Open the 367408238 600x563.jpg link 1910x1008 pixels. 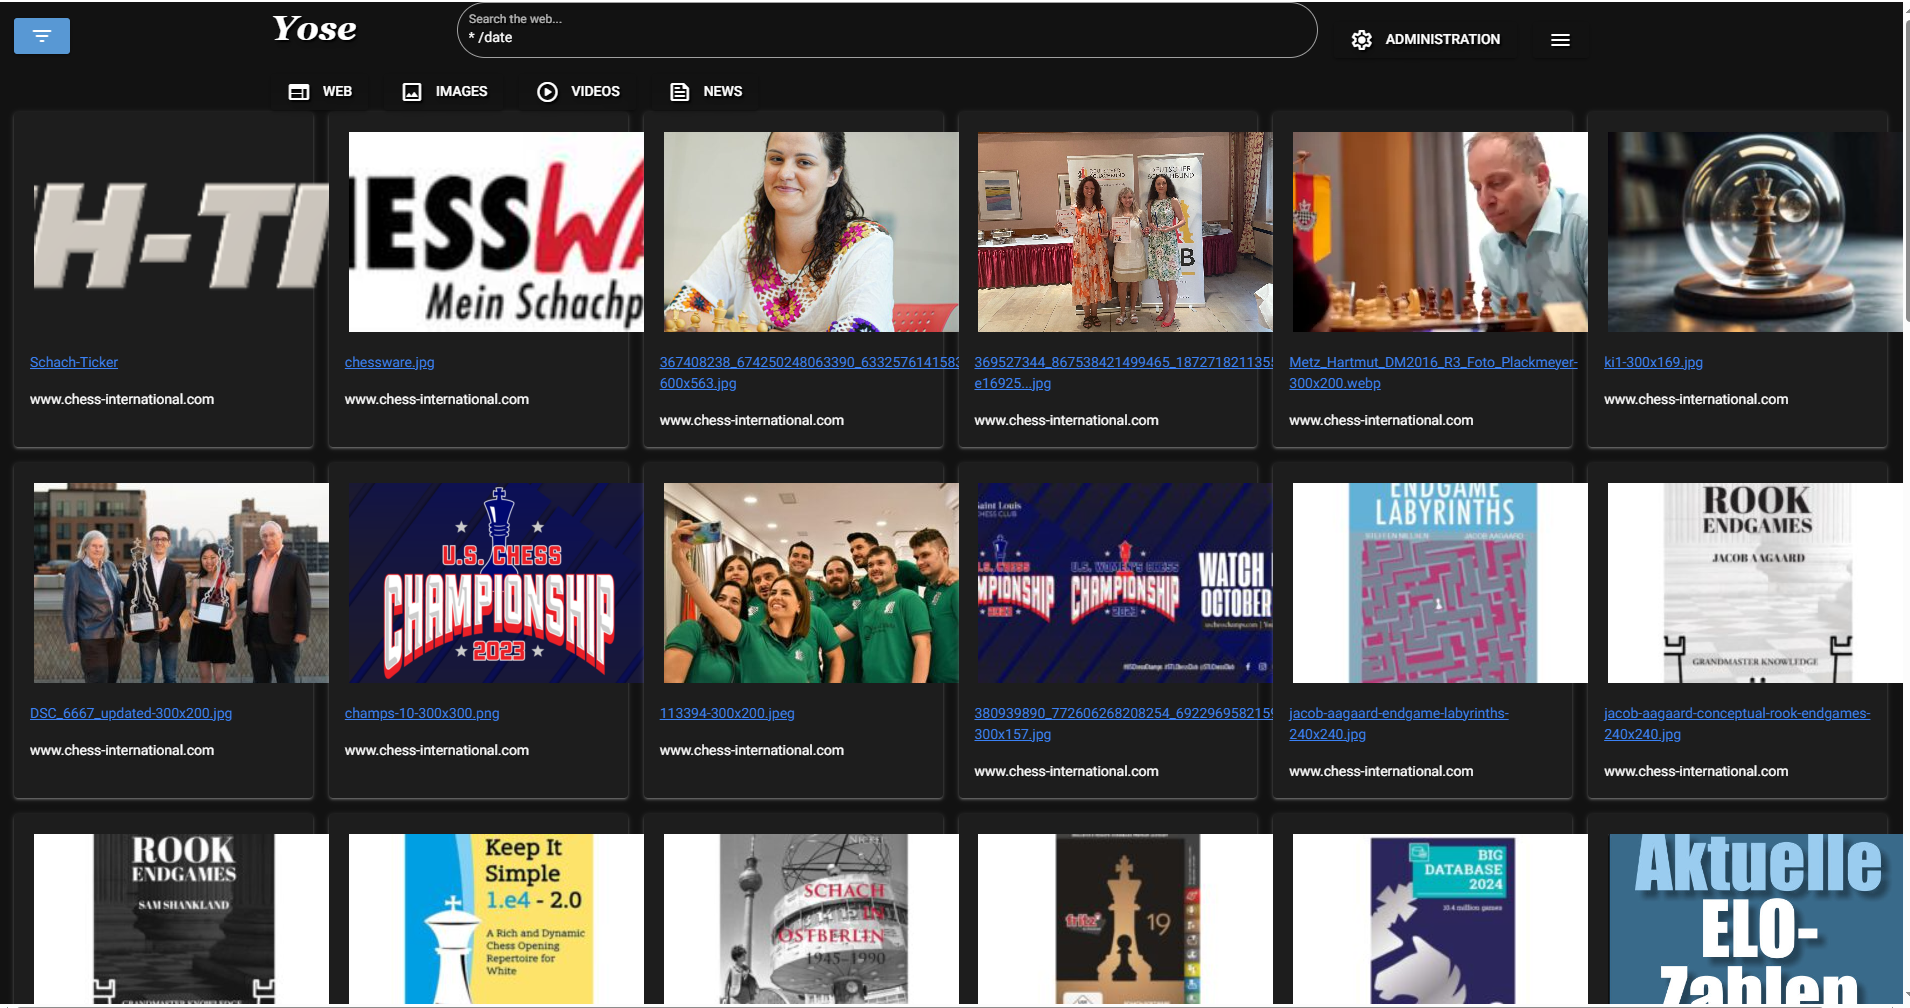click(808, 372)
